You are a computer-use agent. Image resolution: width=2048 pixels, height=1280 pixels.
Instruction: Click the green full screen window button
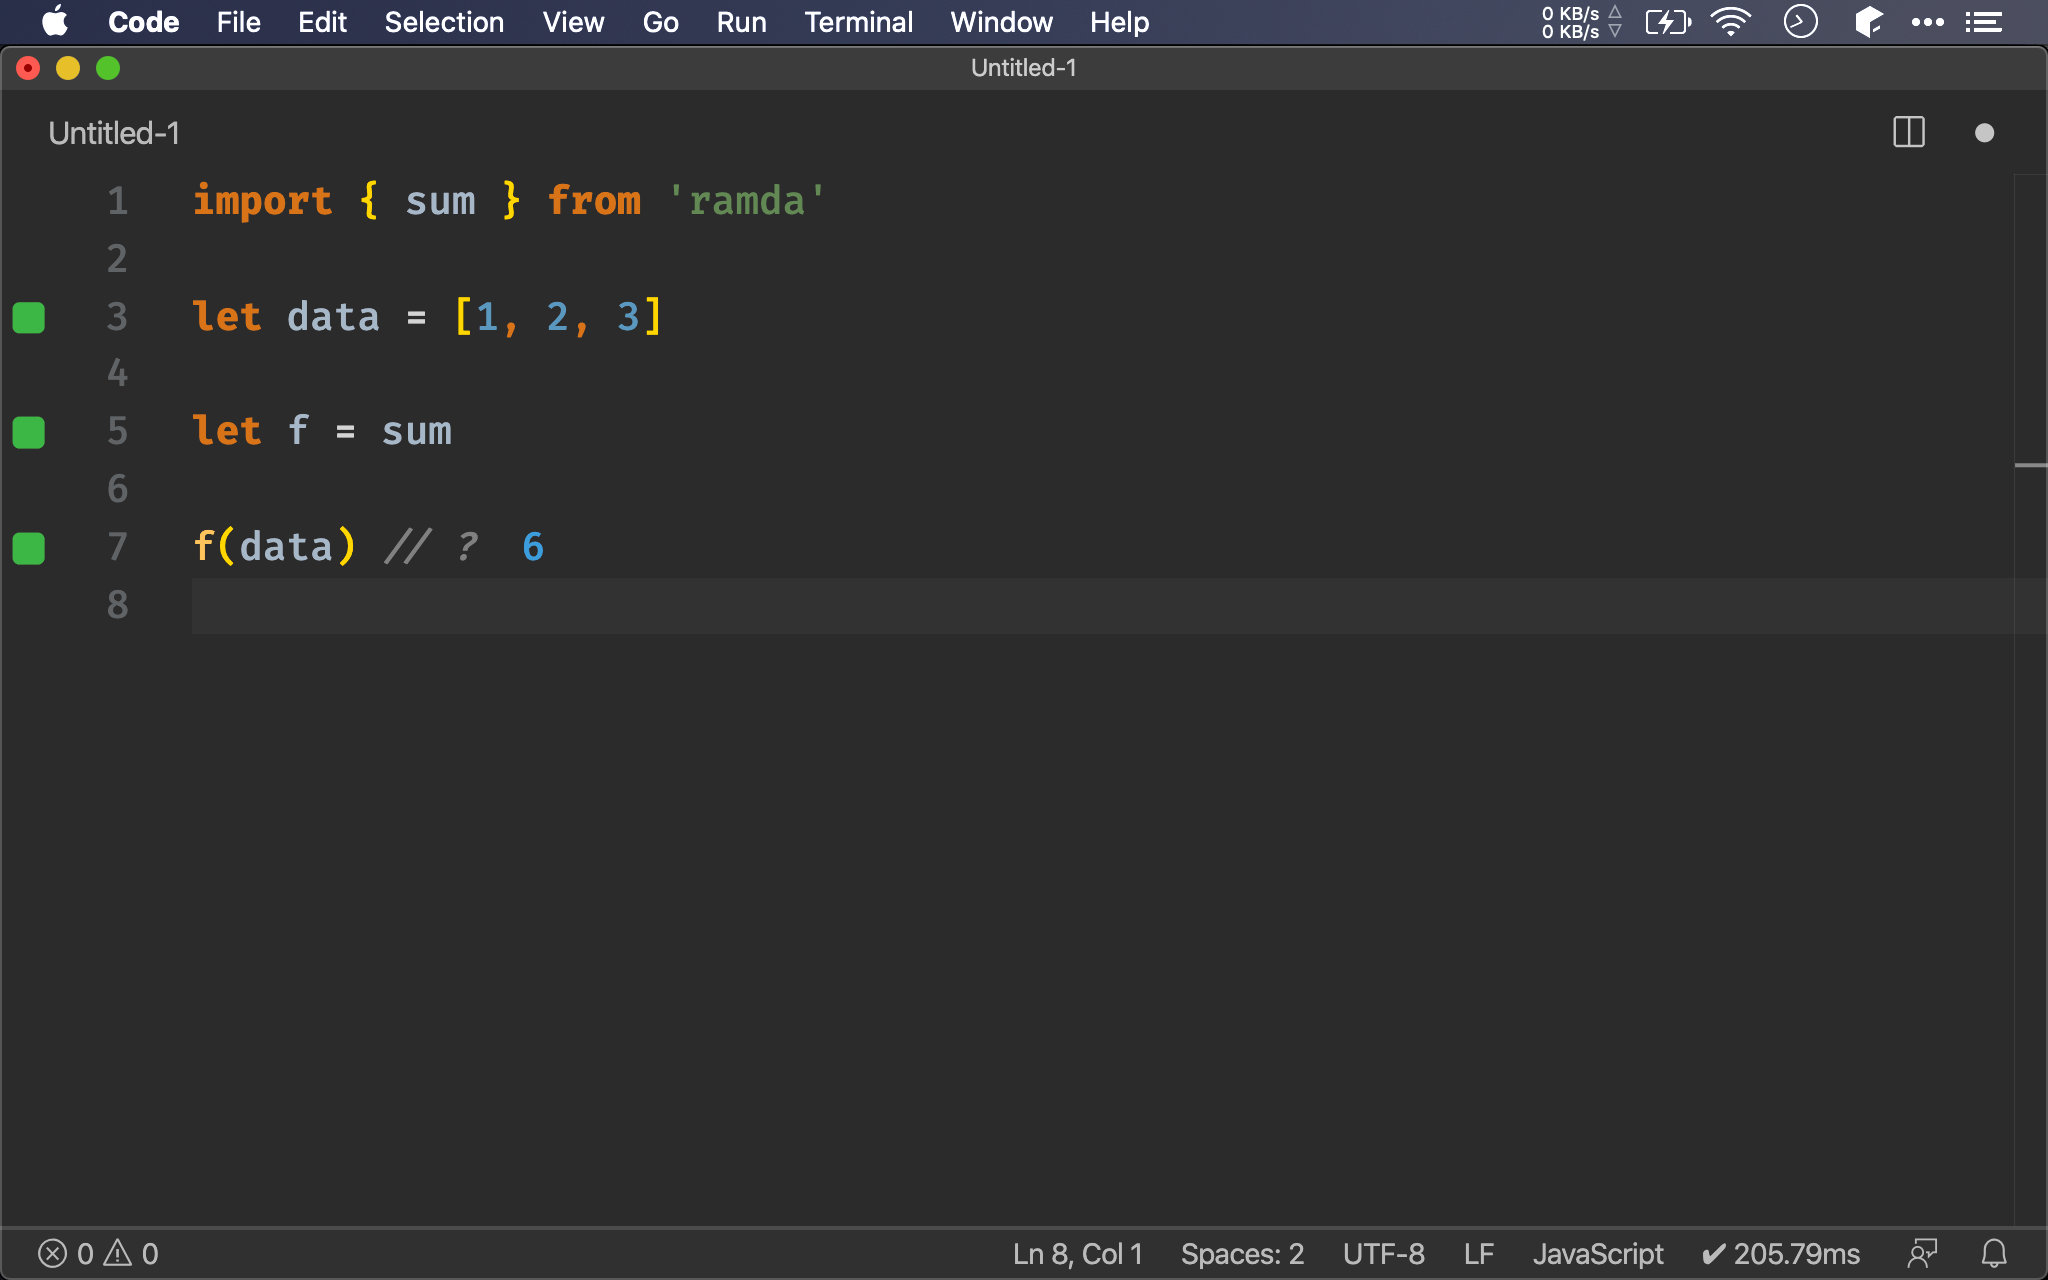pyautogui.click(x=108, y=68)
